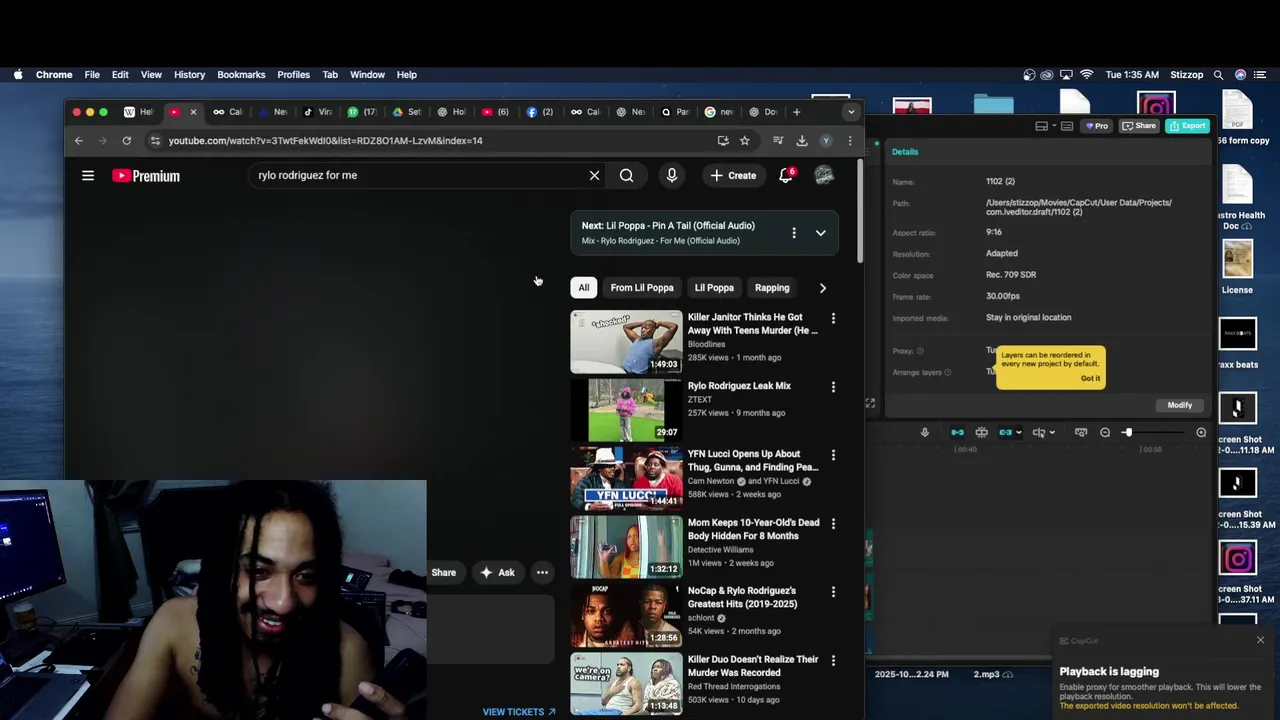Clear the YouTube search box text
Screen dimensions: 1280x720
(594, 176)
